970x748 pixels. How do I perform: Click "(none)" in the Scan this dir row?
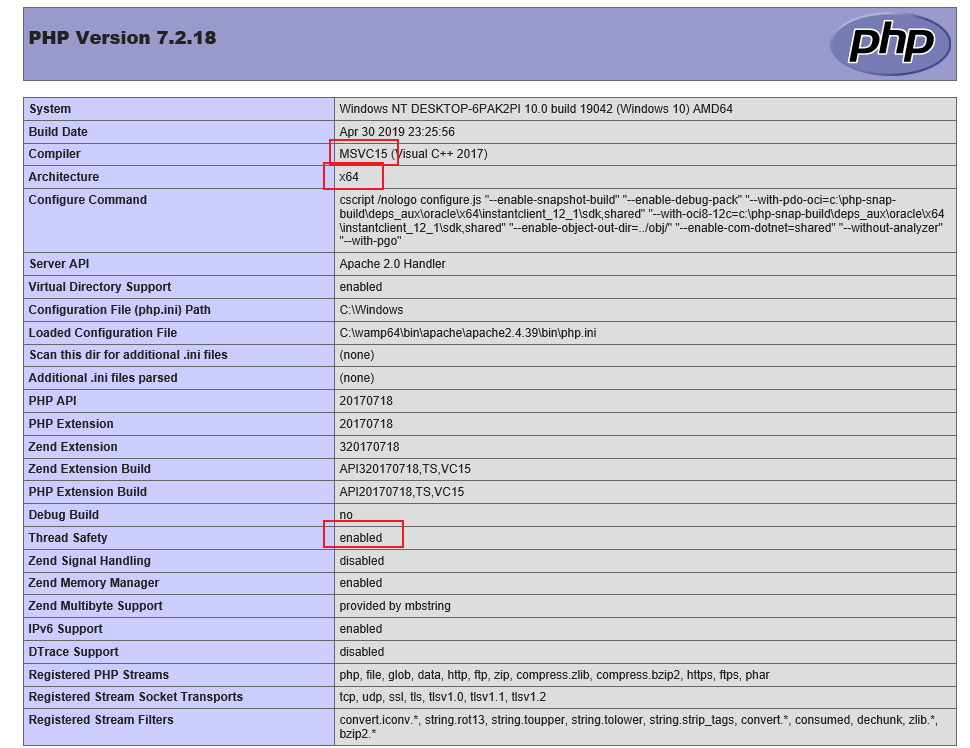coord(357,355)
